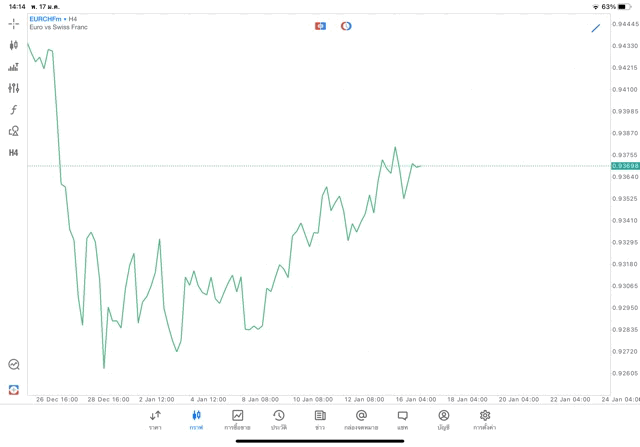Open the drawing objects shapes tool

point(14,131)
